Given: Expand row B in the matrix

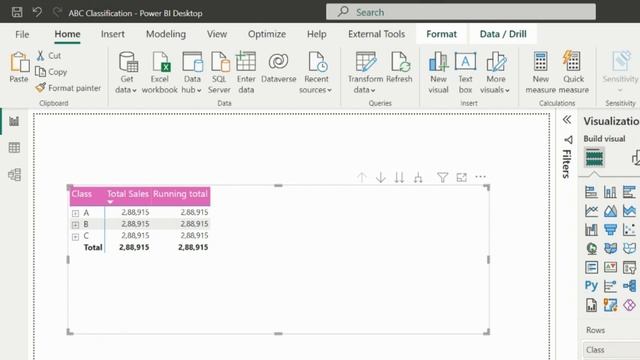Looking at the screenshot, I should coord(75,224).
